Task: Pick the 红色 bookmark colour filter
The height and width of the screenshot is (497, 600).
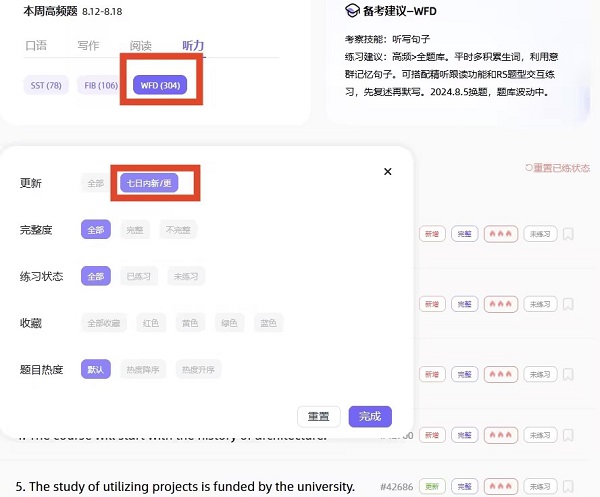Action: tap(151, 323)
